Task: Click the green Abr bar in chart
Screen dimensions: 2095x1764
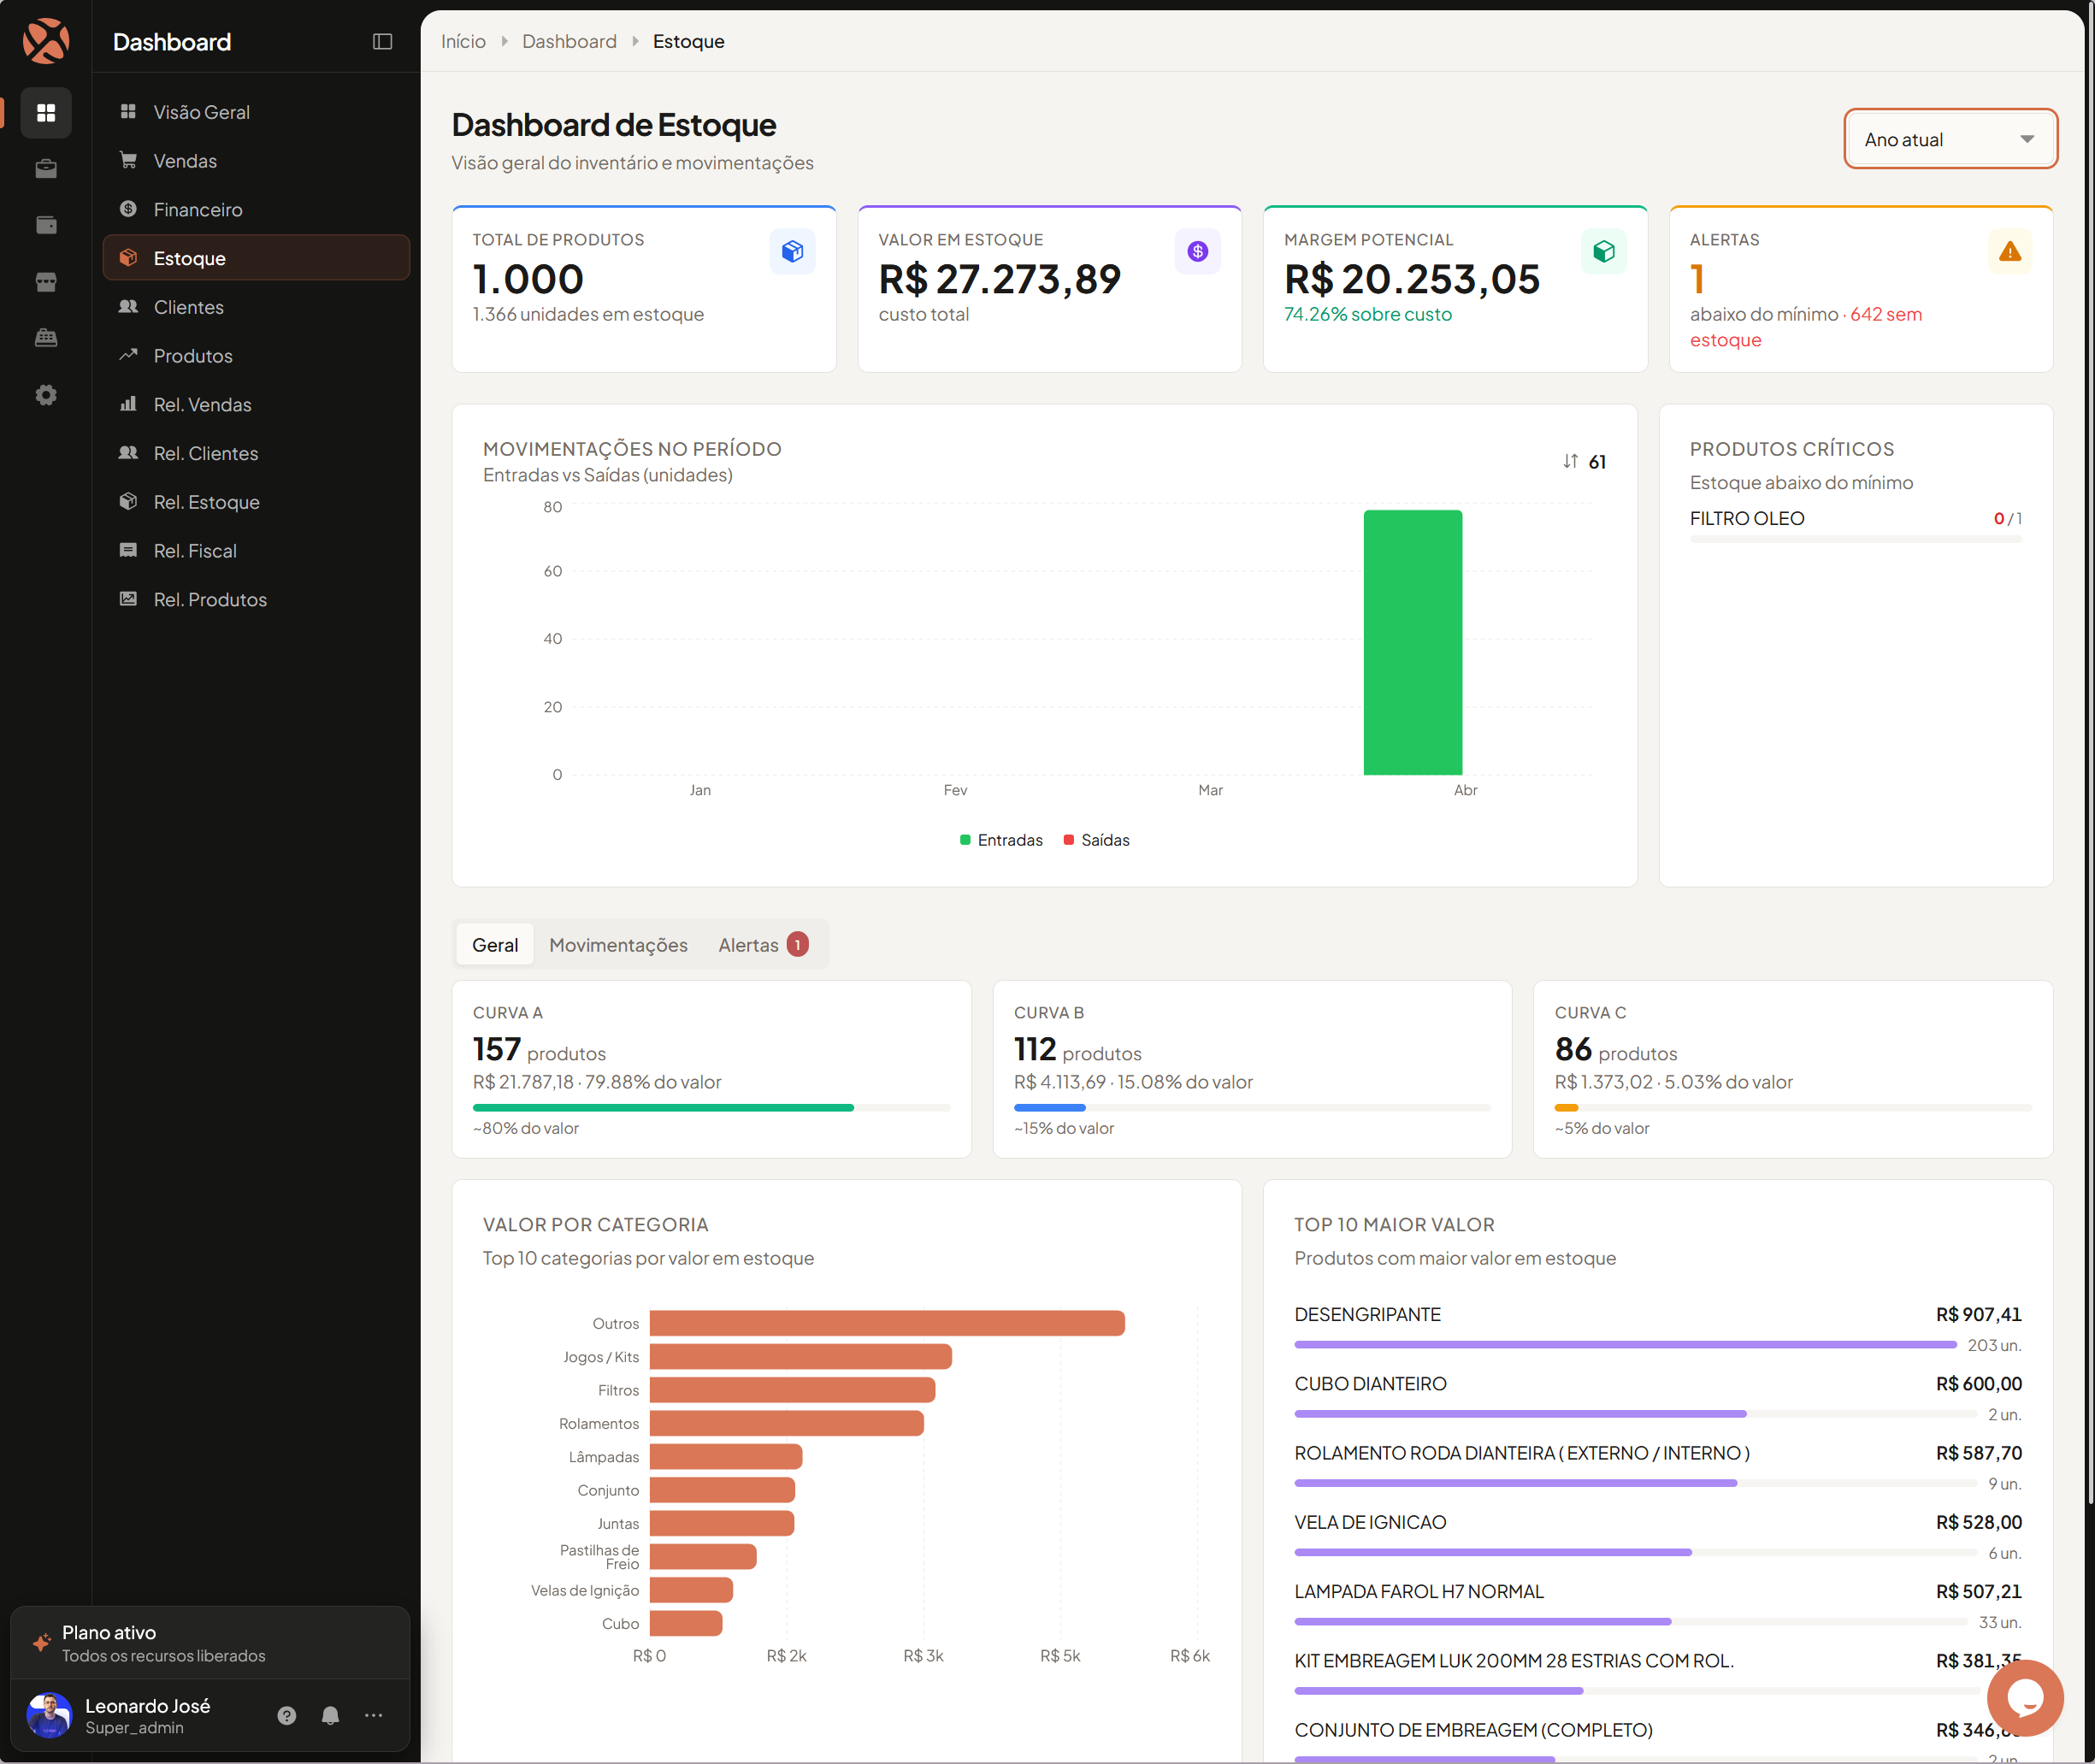Action: [x=1412, y=643]
